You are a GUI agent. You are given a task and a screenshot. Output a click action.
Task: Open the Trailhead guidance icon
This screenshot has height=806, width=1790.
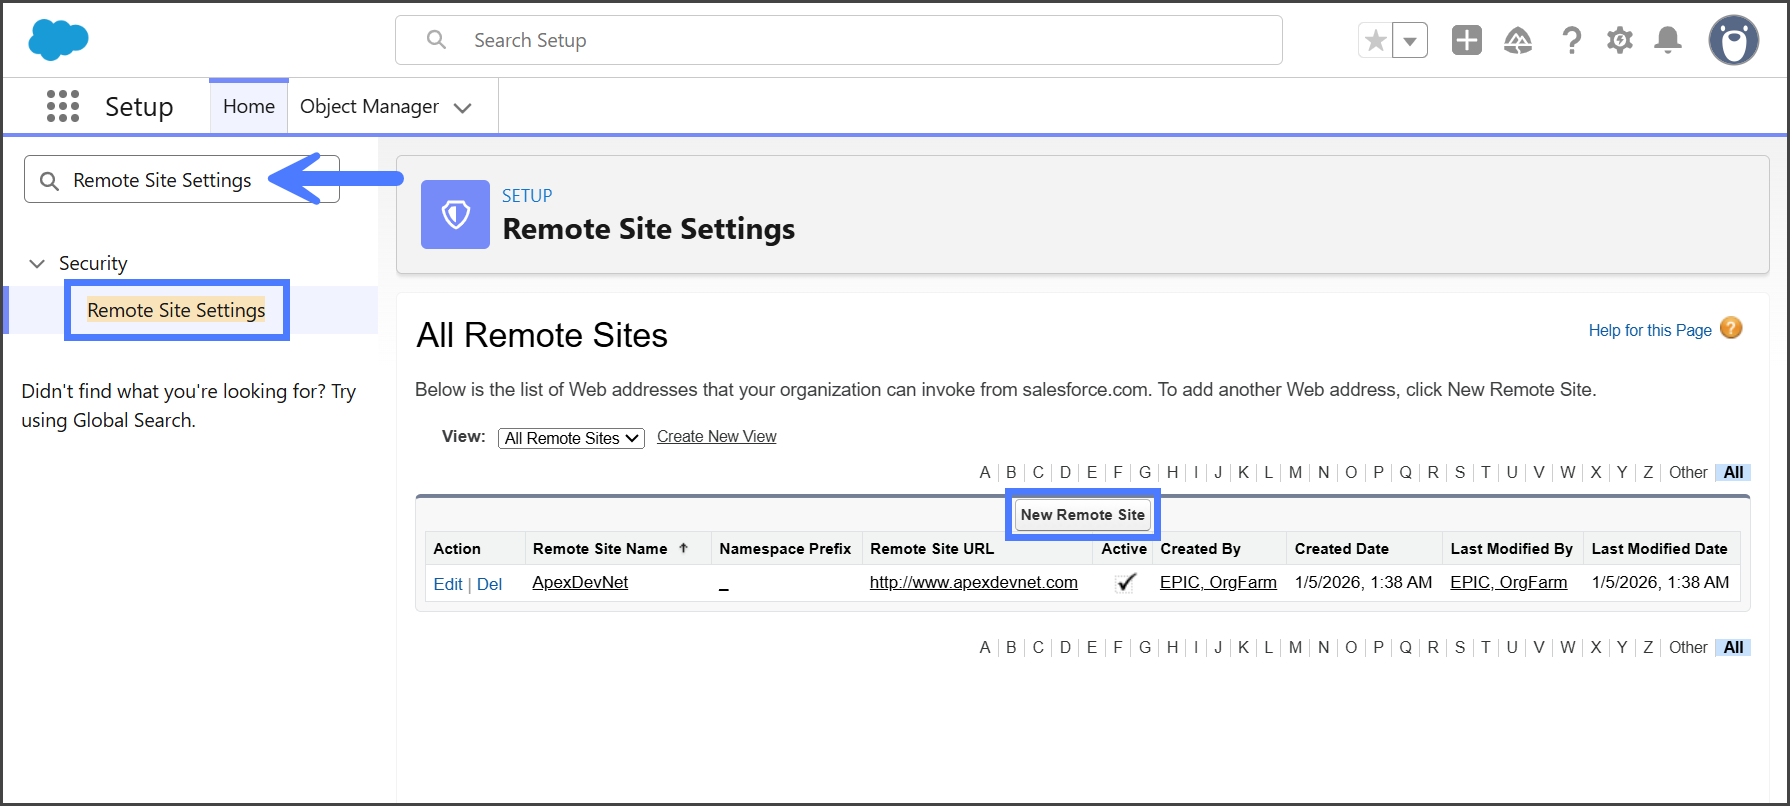tap(1518, 40)
